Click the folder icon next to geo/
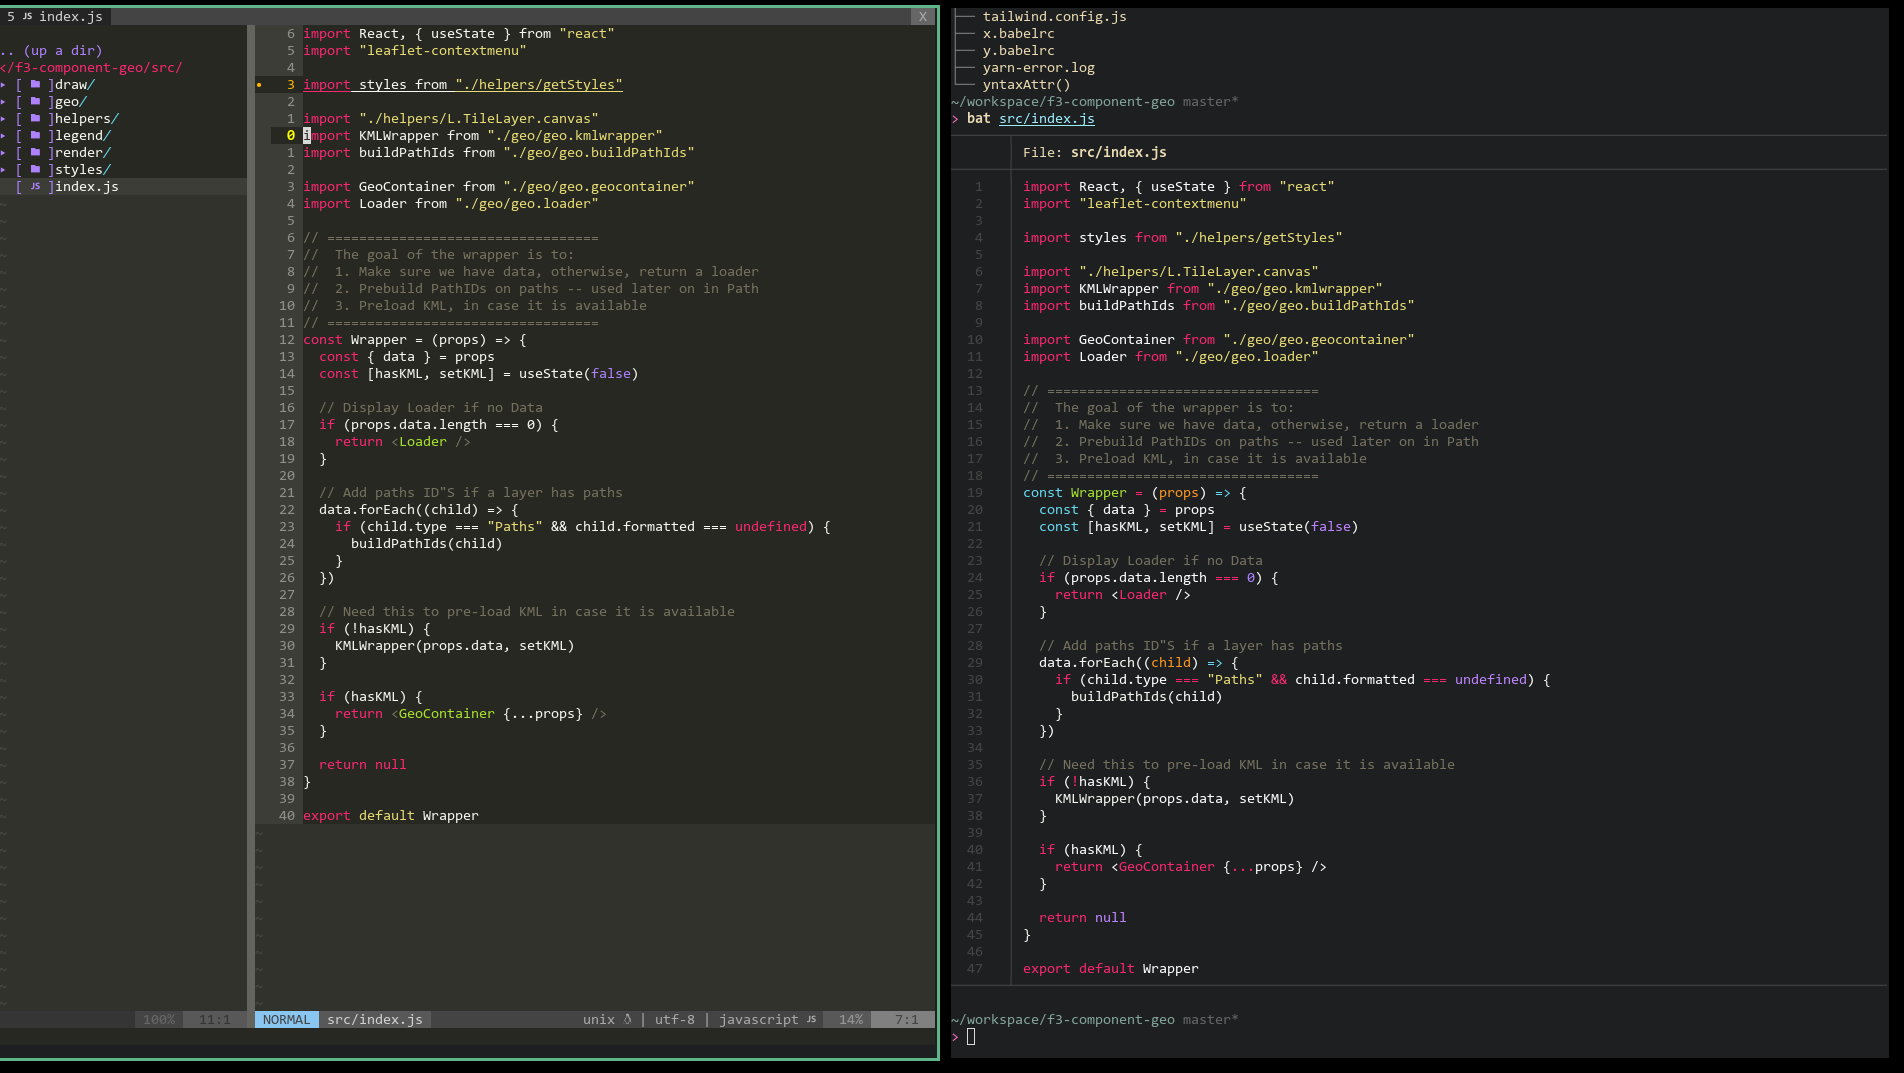The height and width of the screenshot is (1073, 1904). 35,101
